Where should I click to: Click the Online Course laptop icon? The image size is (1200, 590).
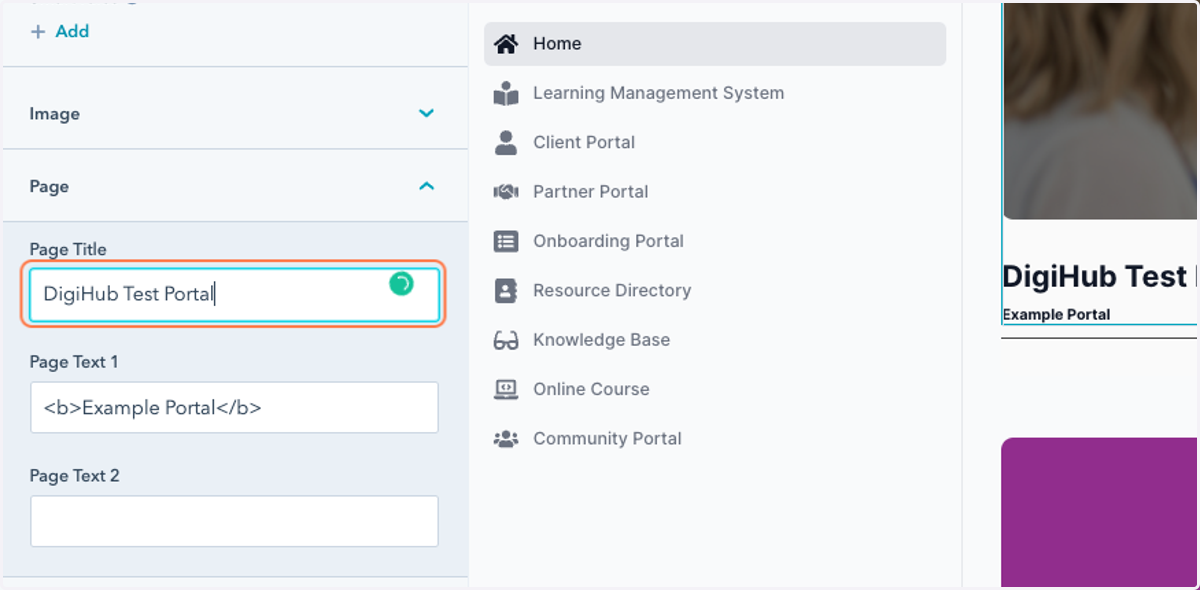pos(506,389)
